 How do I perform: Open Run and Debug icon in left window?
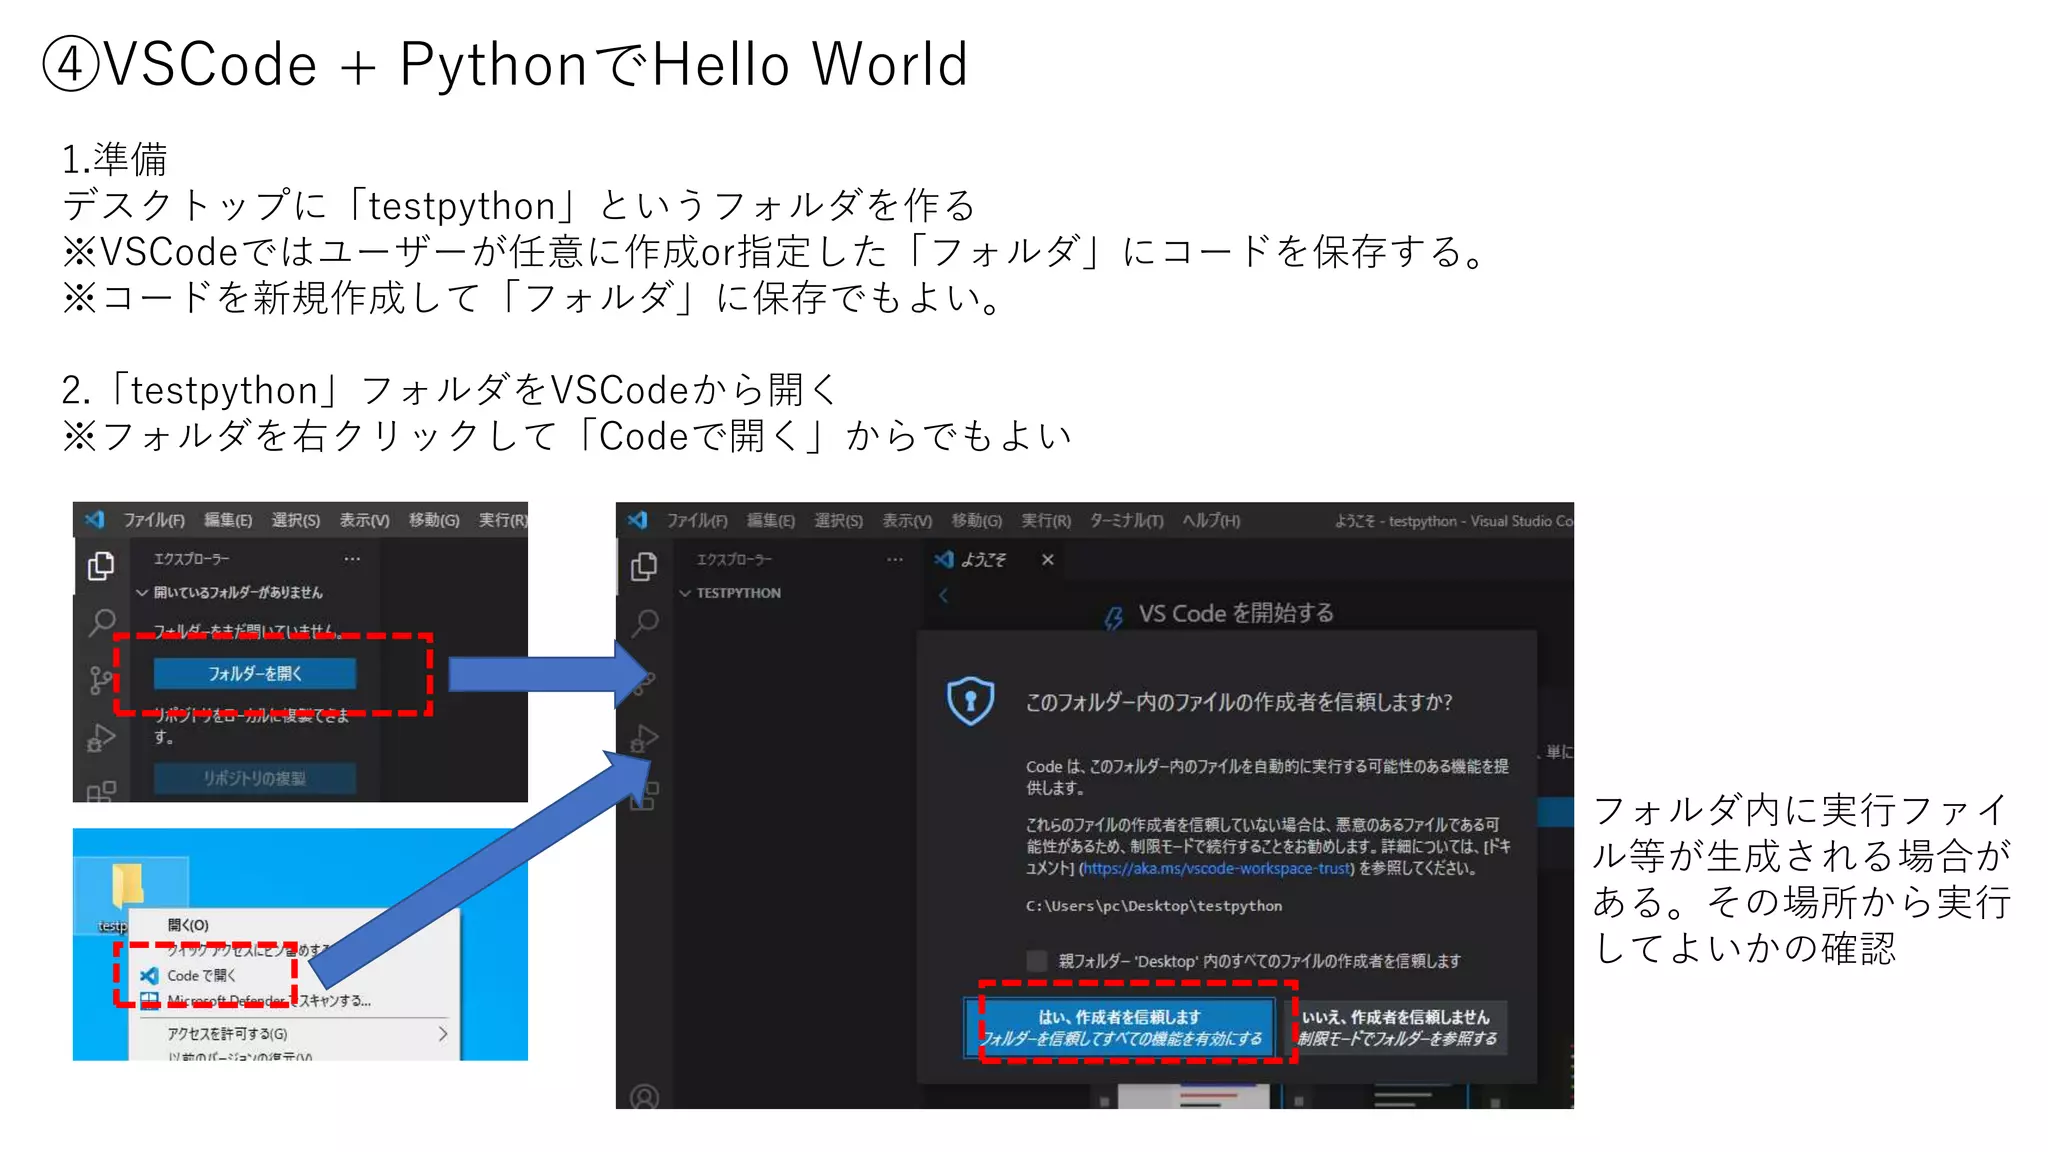(101, 738)
